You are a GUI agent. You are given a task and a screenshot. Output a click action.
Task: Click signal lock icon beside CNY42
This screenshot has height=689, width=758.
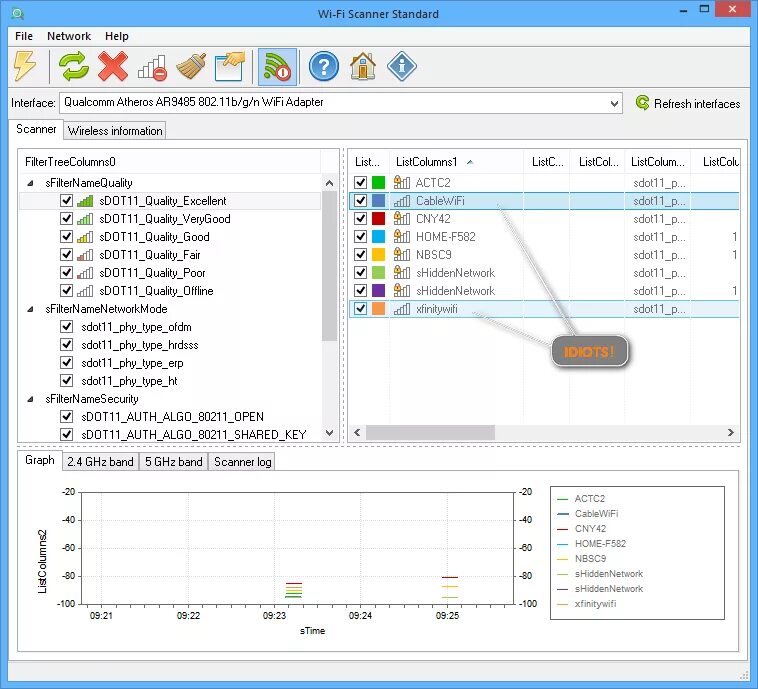click(401, 219)
